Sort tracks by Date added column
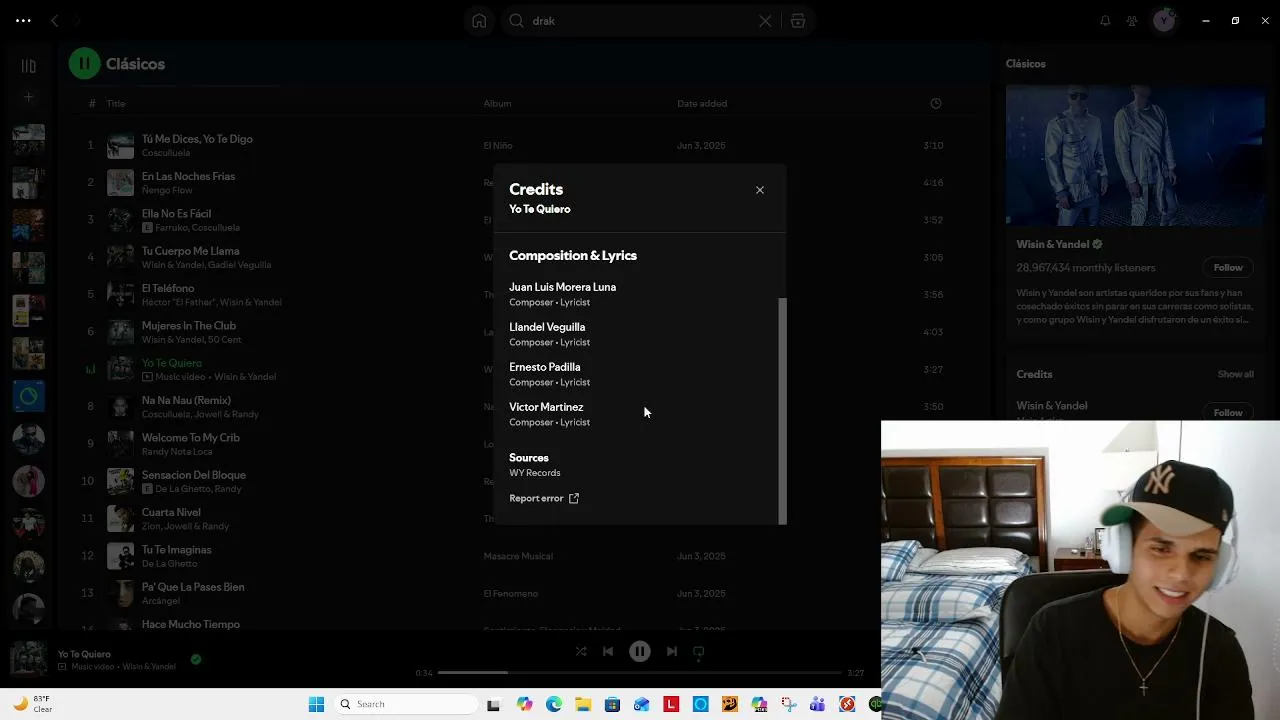The width and height of the screenshot is (1280, 720). click(x=702, y=104)
